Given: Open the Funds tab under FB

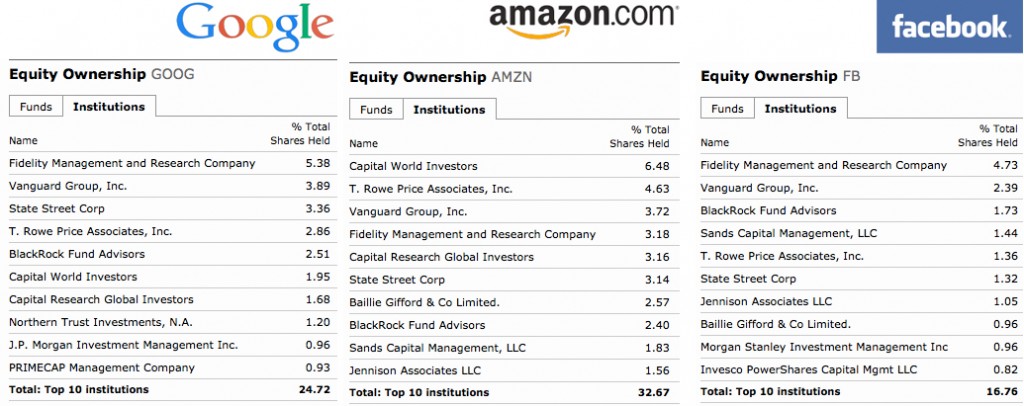Looking at the screenshot, I should point(728,108).
